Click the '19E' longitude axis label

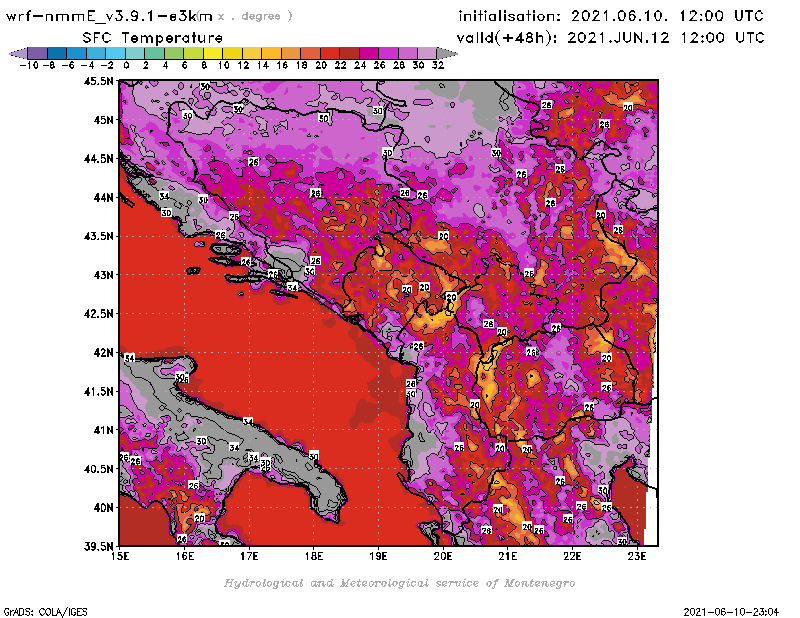(378, 556)
